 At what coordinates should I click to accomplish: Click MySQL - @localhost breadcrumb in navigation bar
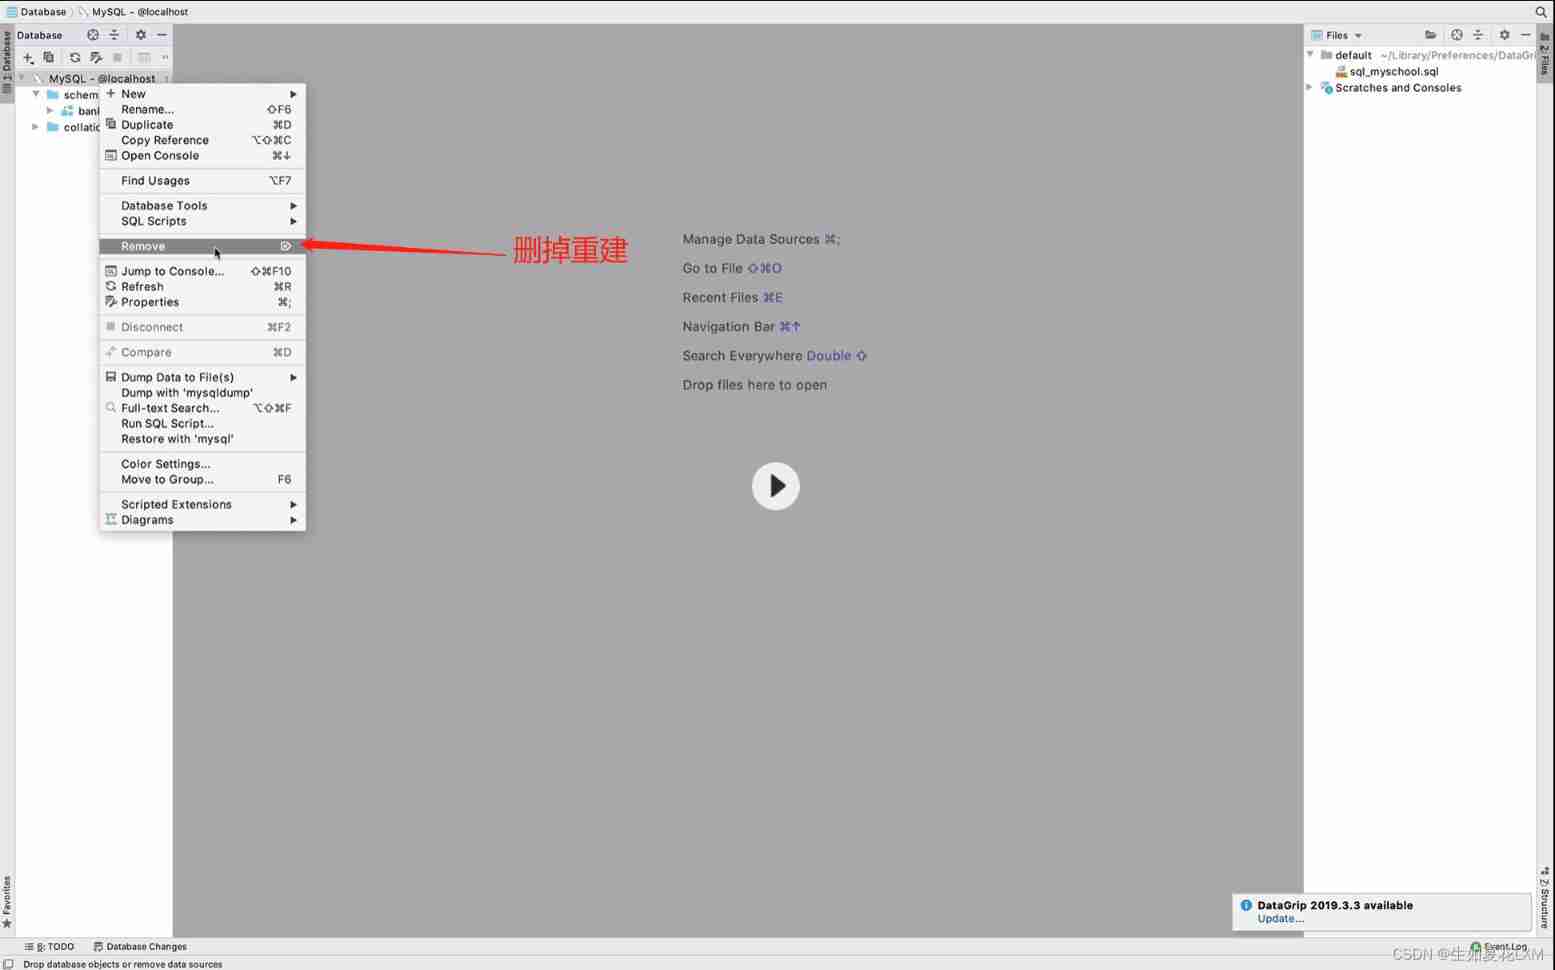133,12
